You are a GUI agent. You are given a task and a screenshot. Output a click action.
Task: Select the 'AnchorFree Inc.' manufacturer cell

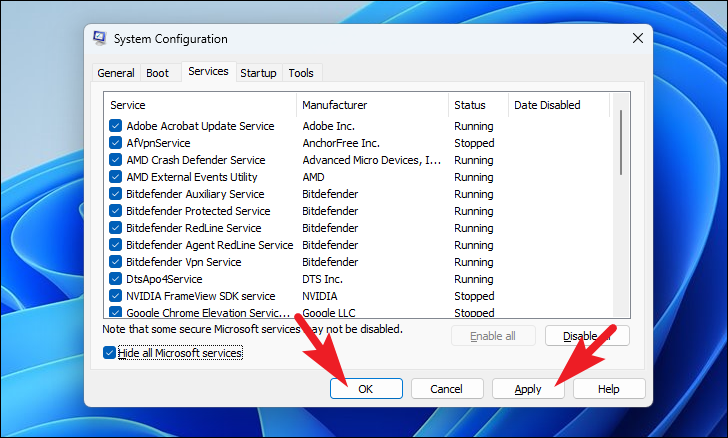341,143
